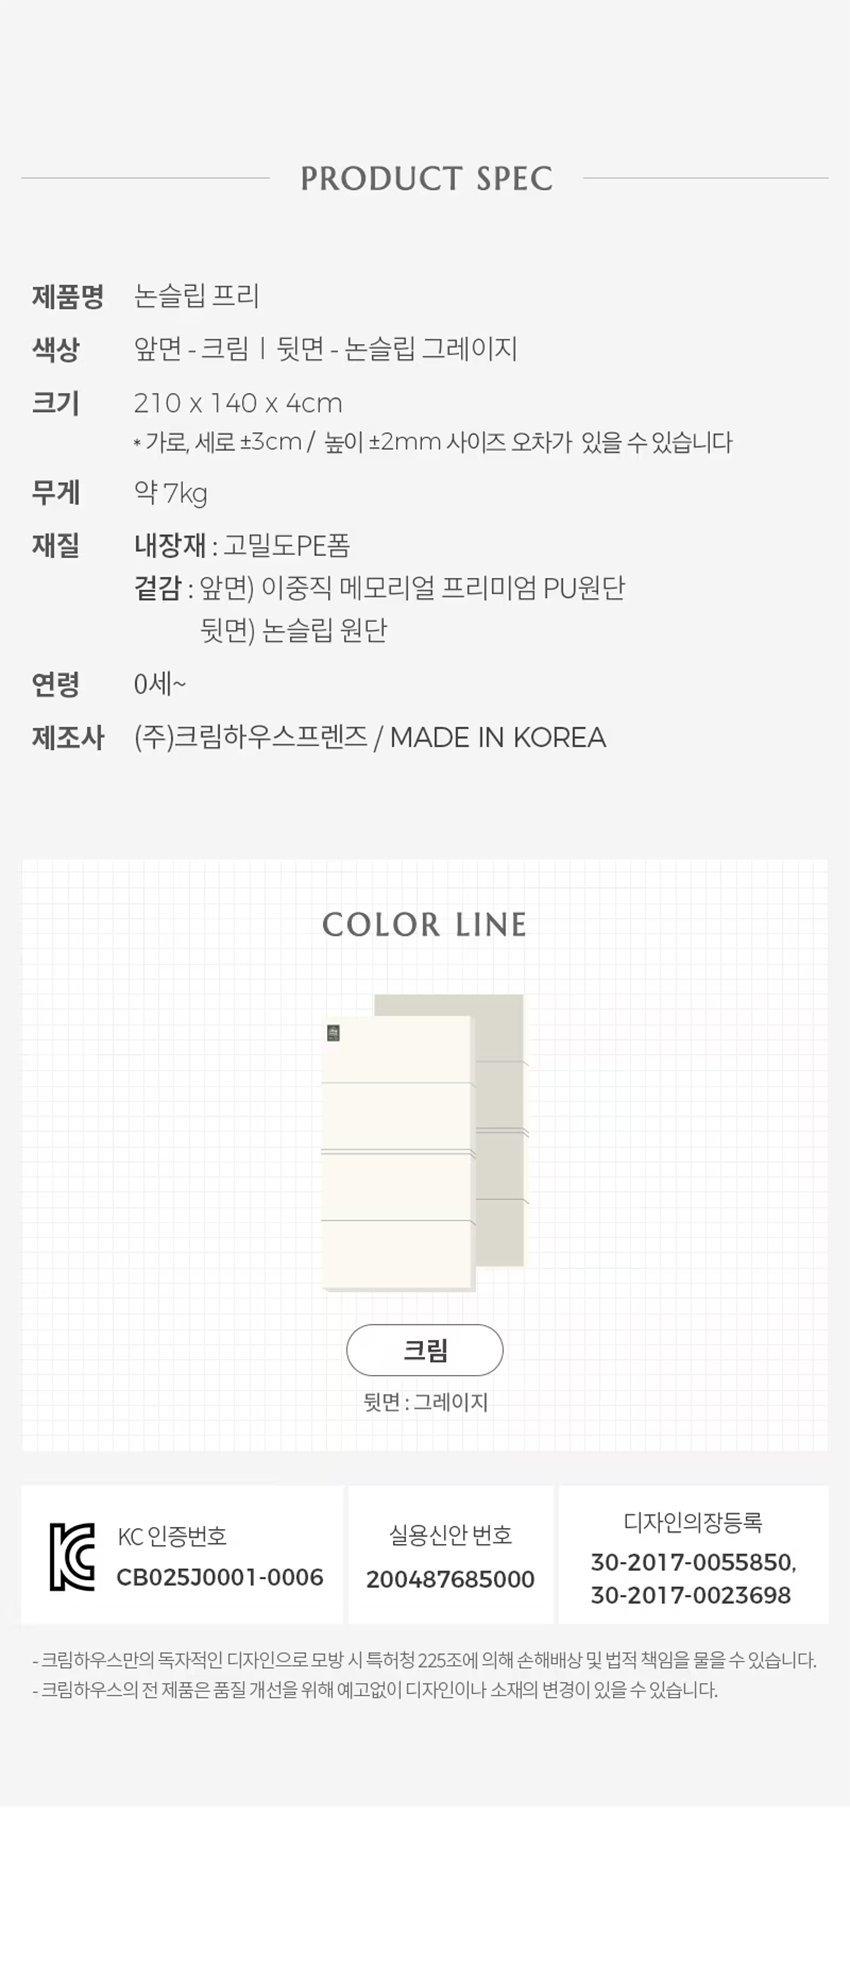Click the 뒷면 : 그레이지 caption
Image resolution: width=850 pixels, height=1966 pixels.
pos(425,1402)
